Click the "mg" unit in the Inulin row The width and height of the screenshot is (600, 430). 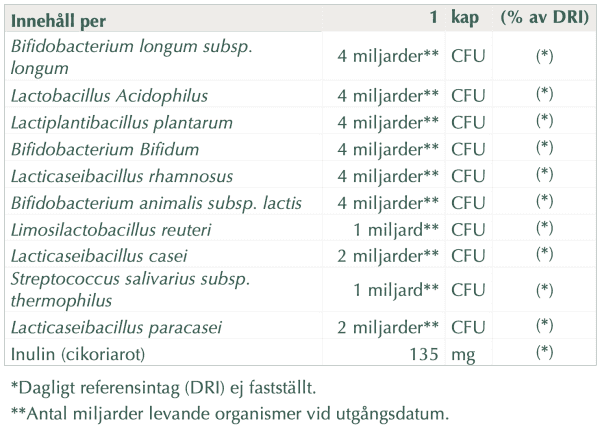point(462,353)
